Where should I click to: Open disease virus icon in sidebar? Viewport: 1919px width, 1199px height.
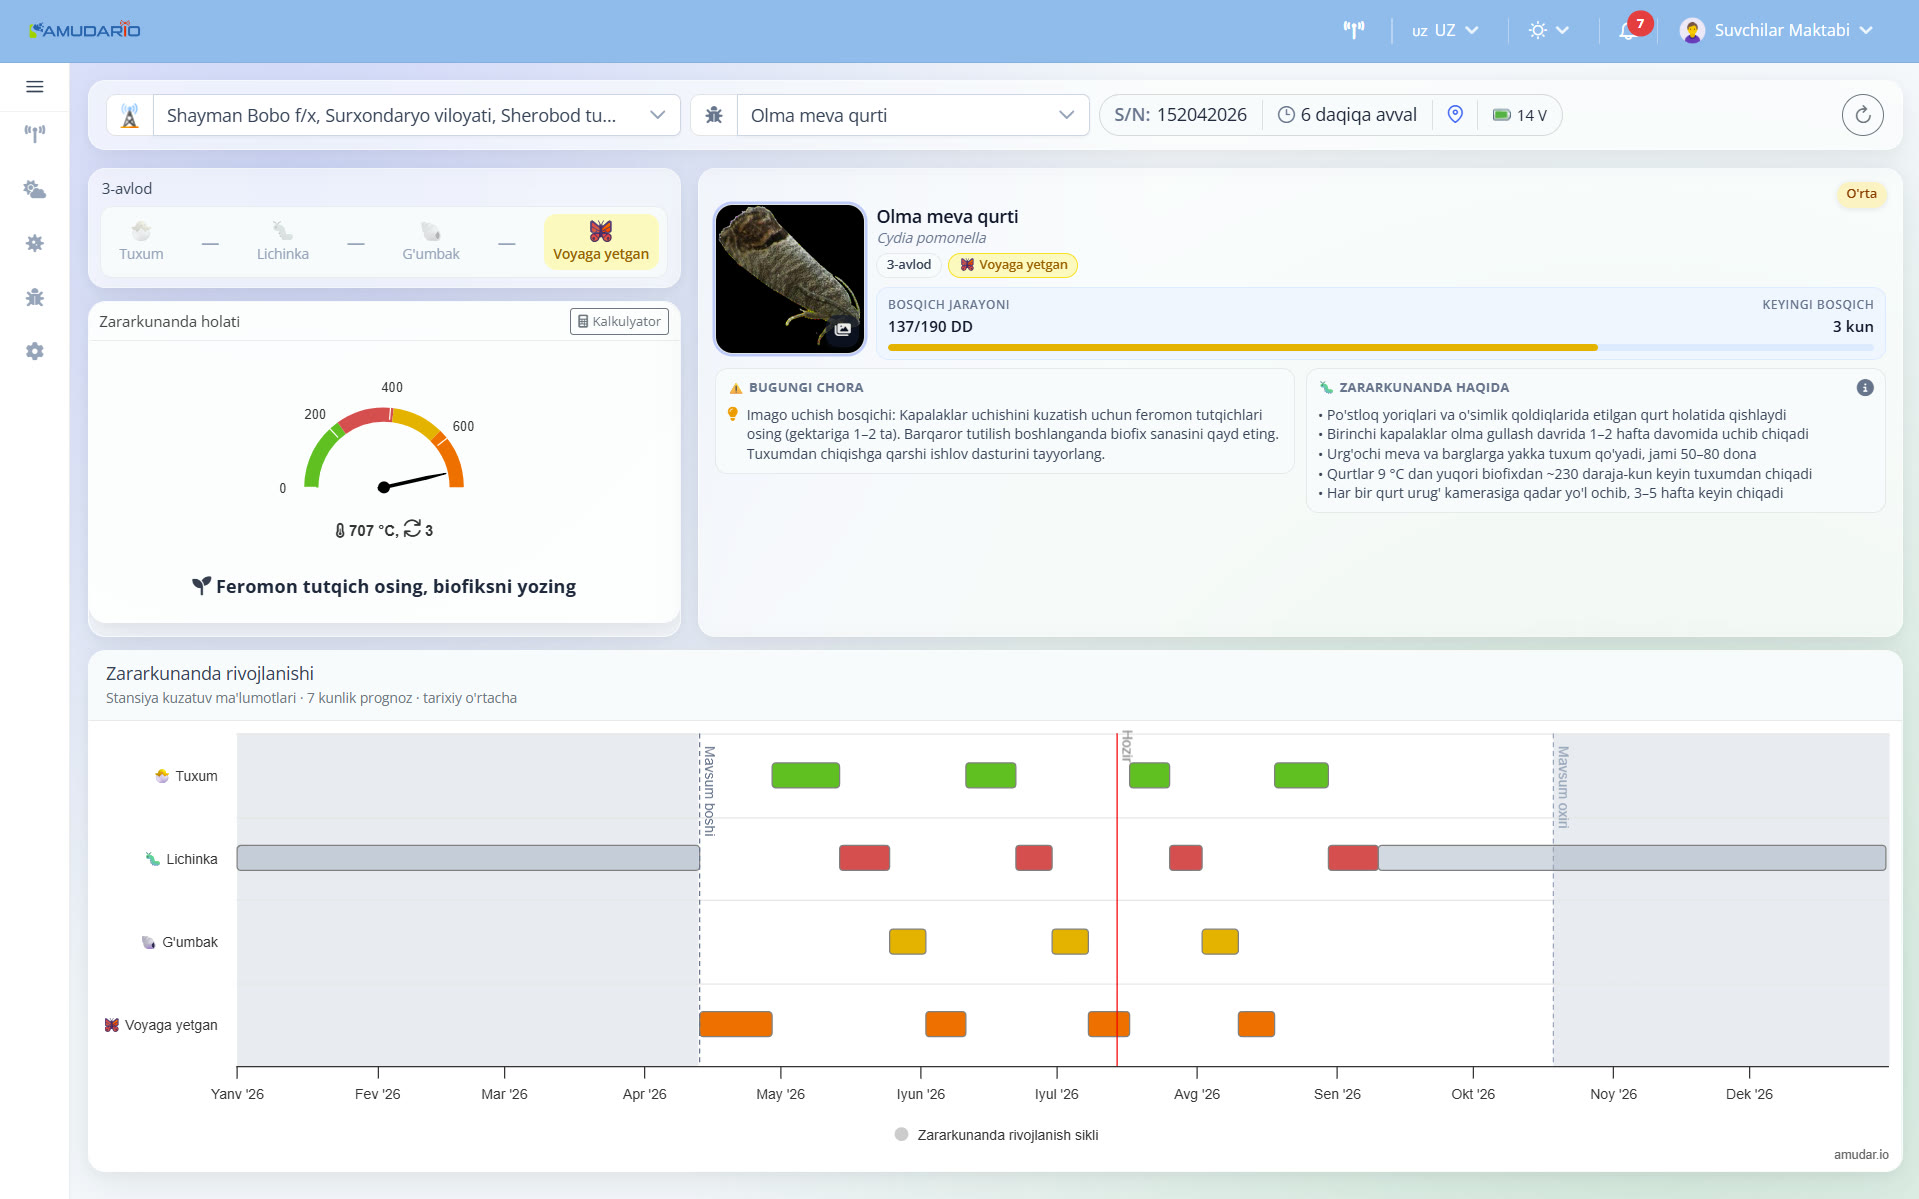pyautogui.click(x=35, y=243)
